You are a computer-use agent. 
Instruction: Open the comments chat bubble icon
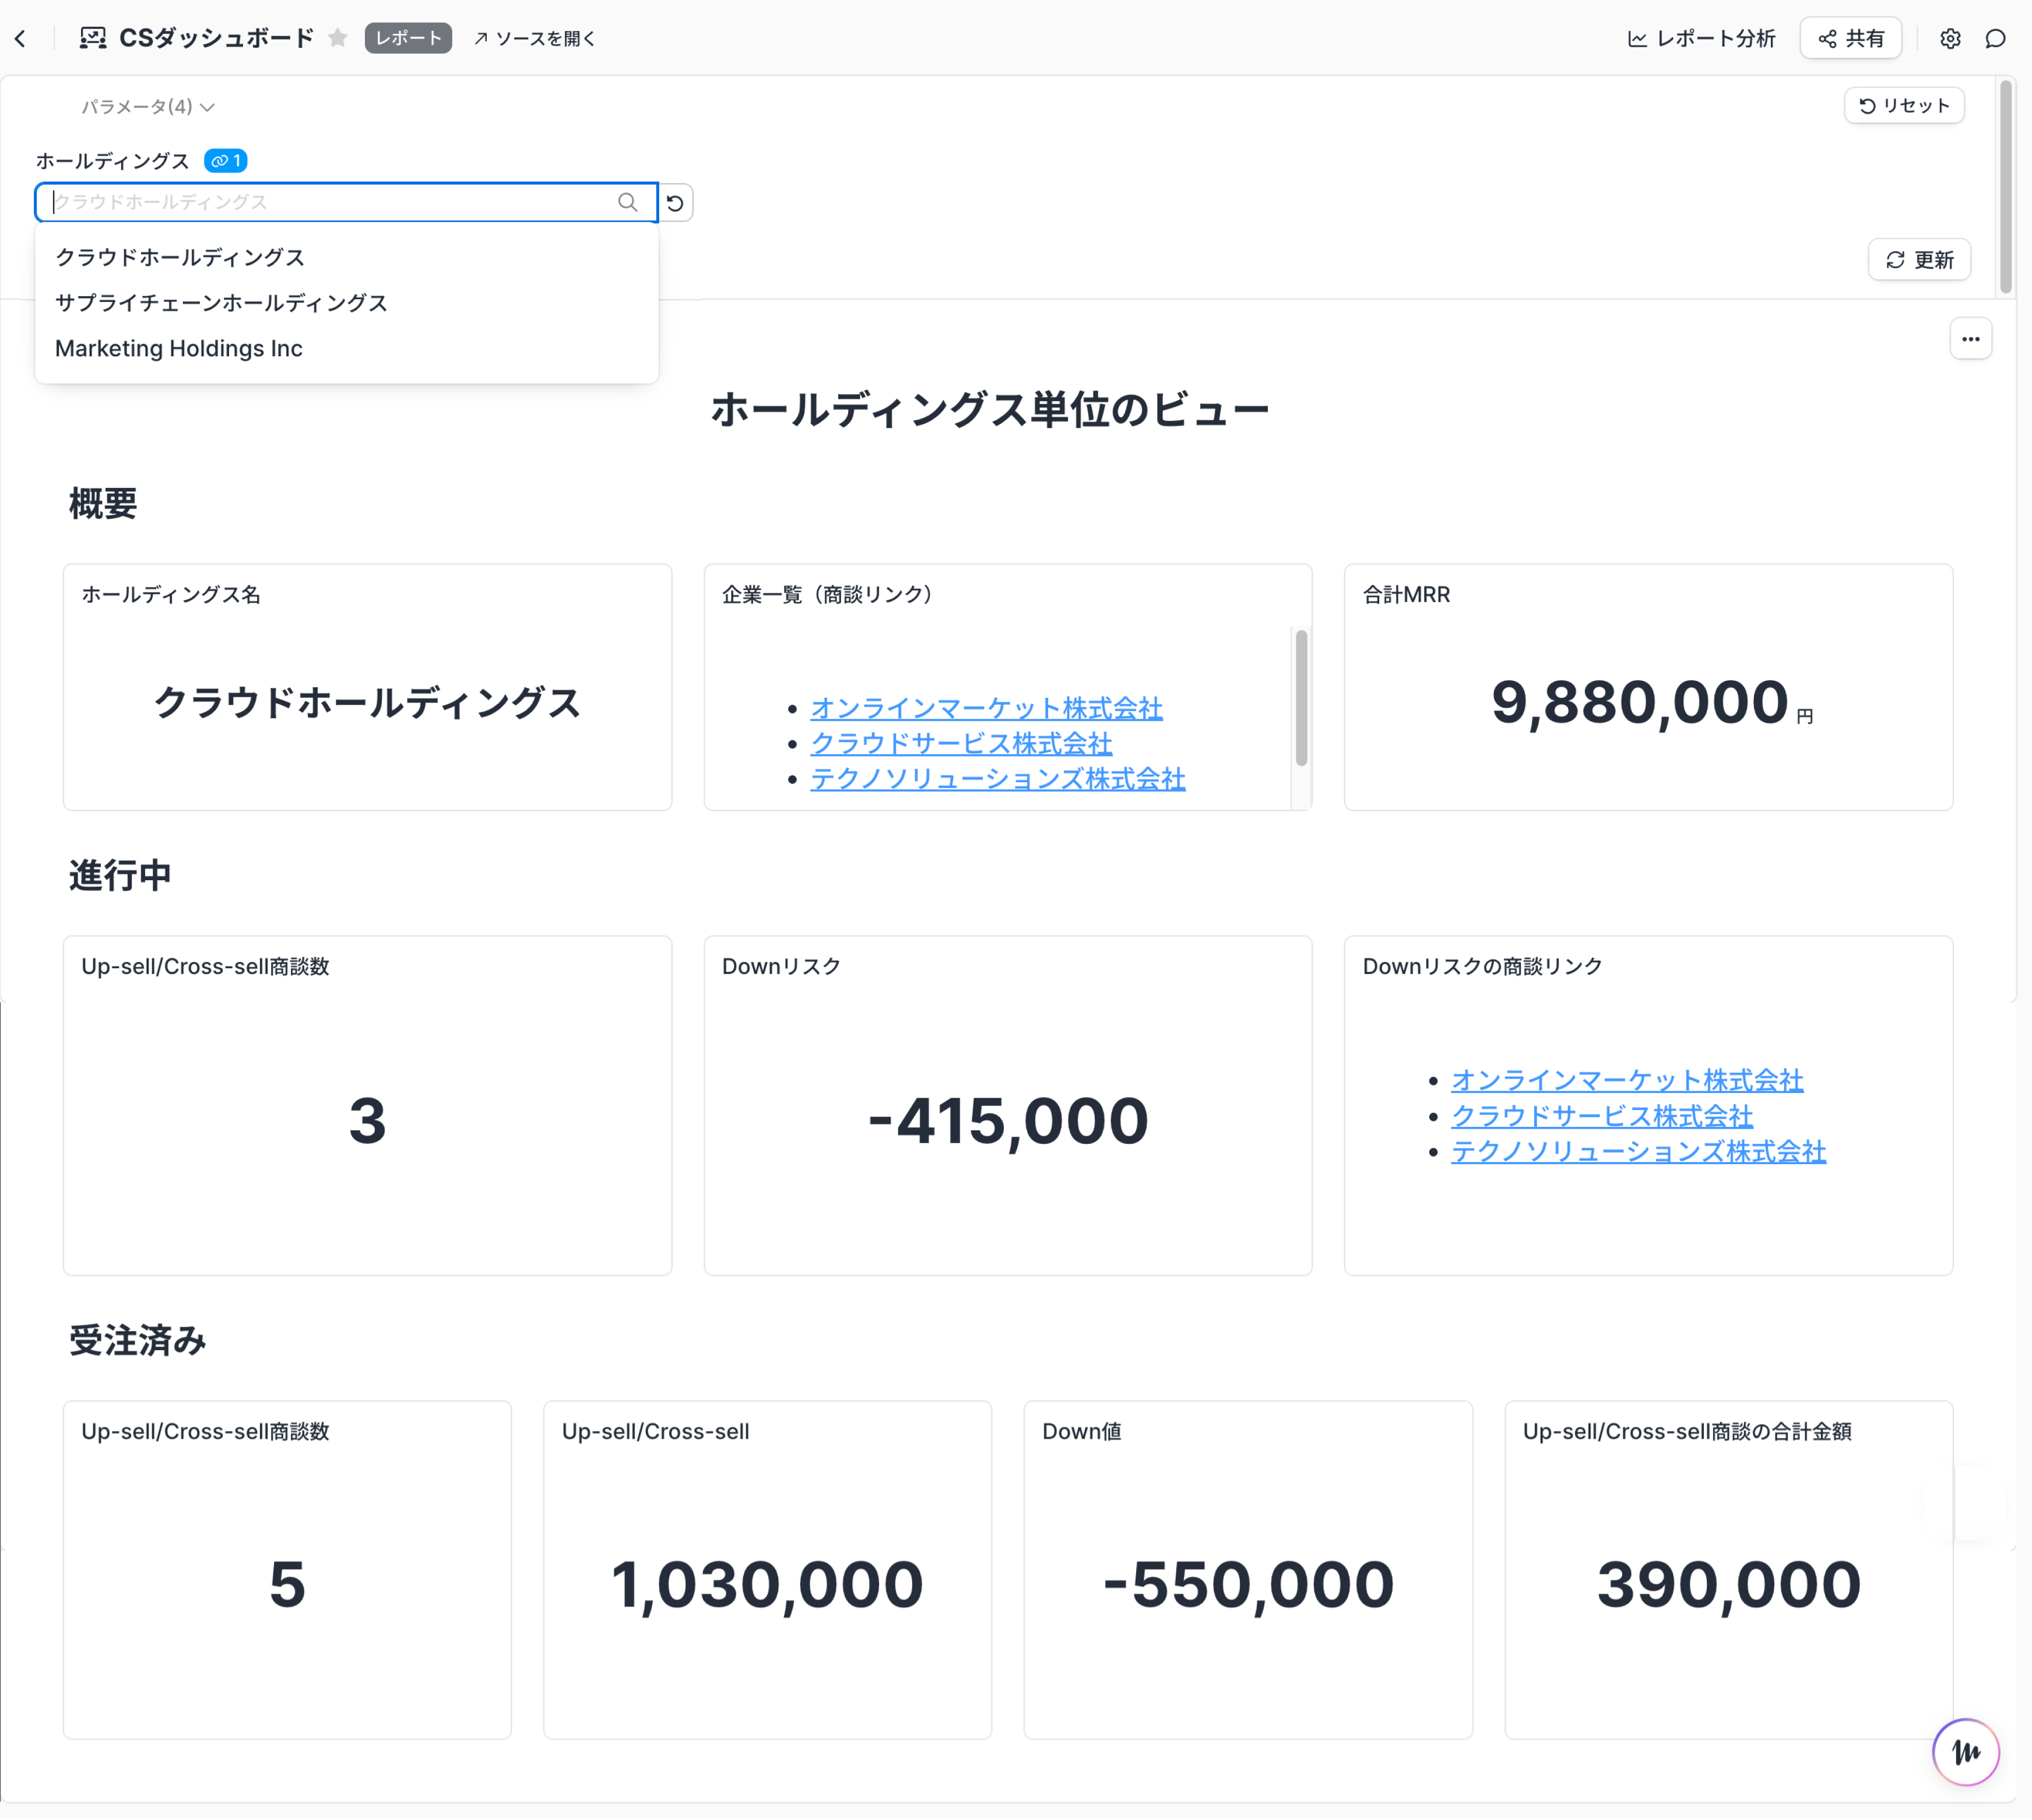click(x=1997, y=38)
